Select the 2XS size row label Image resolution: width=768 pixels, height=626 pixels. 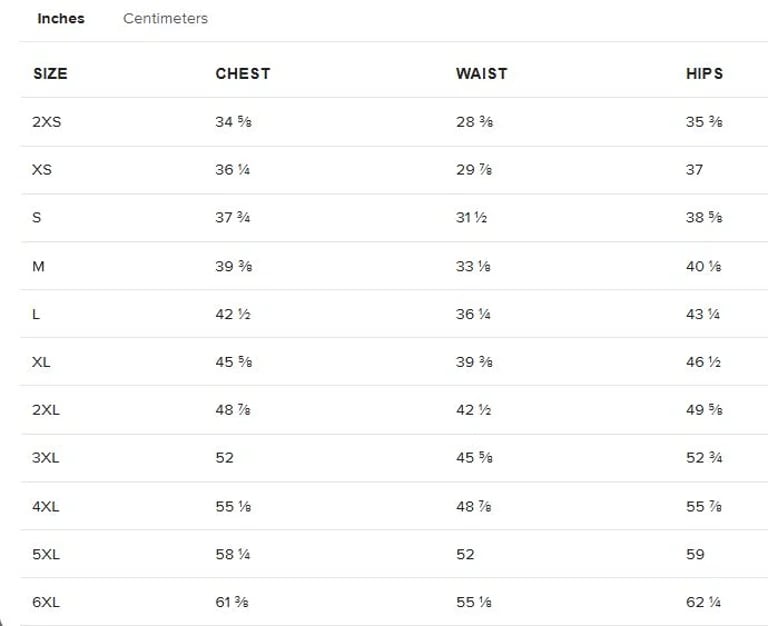point(47,121)
